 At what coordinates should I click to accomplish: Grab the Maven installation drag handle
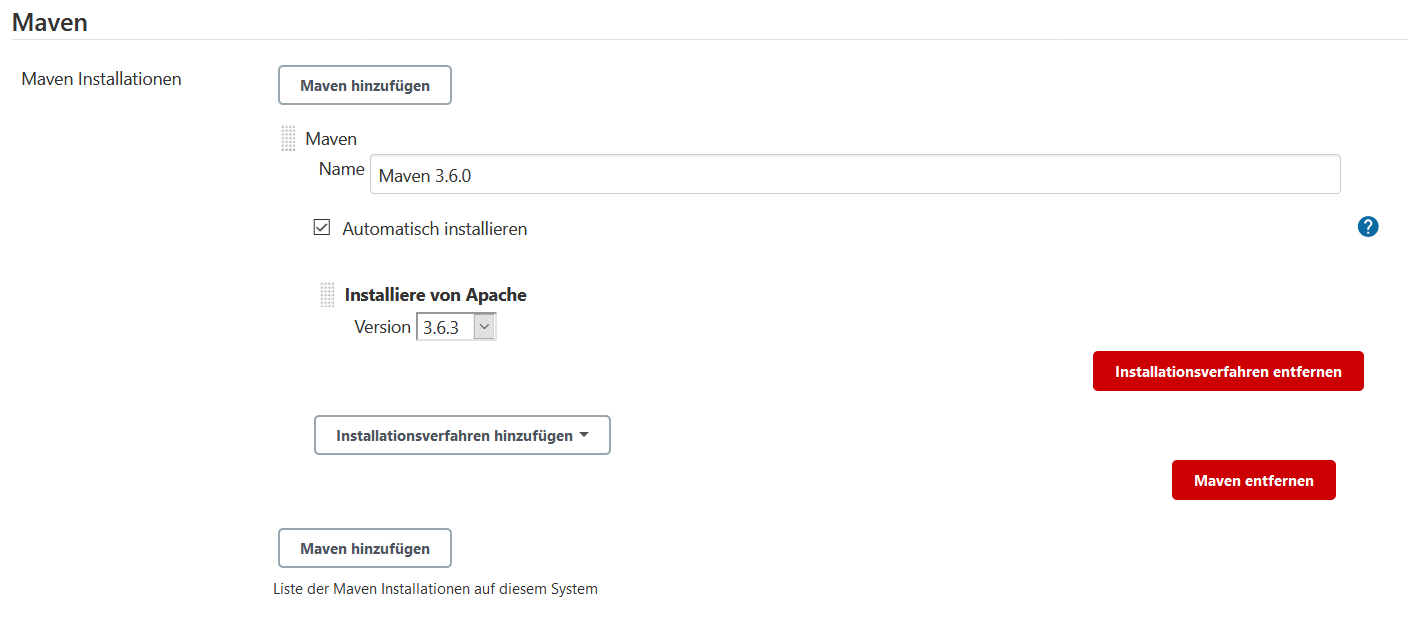[x=288, y=139]
